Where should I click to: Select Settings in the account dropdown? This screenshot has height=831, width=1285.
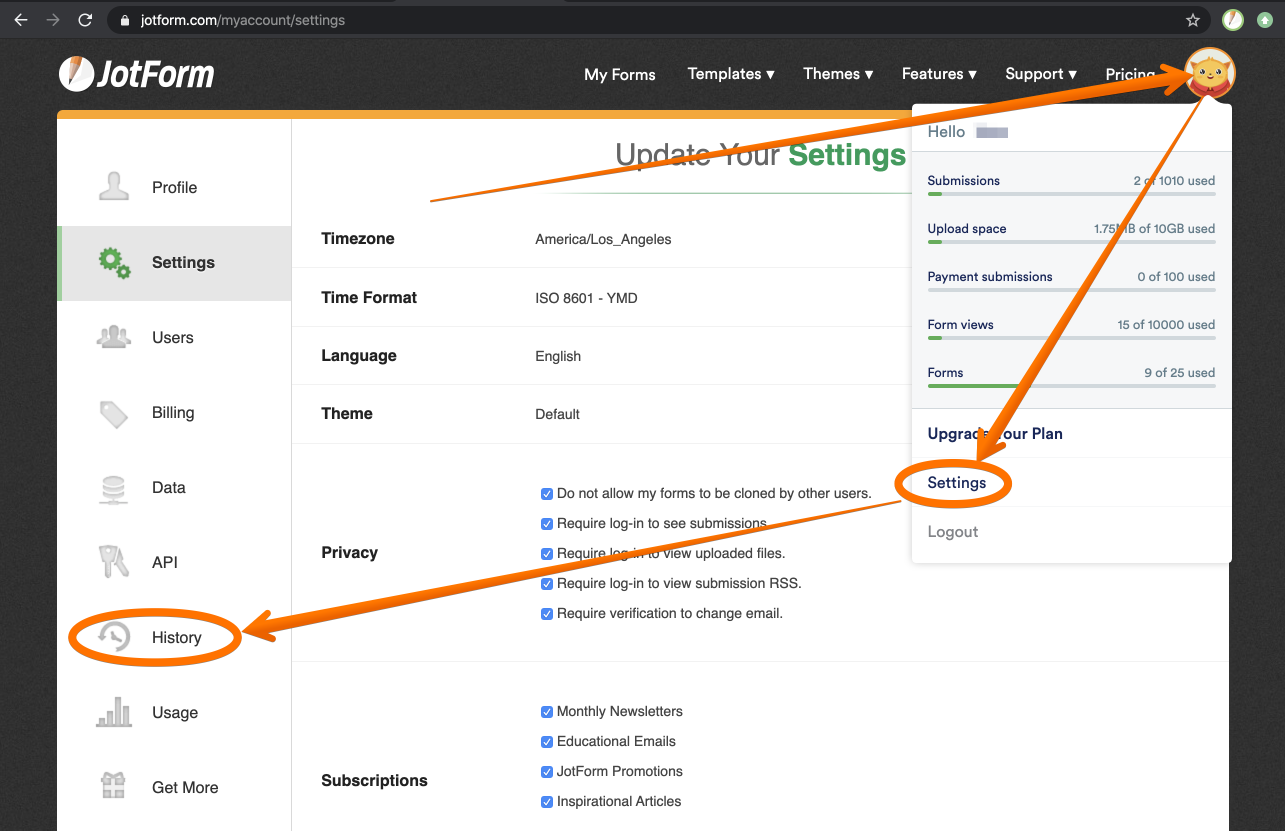coord(957,483)
